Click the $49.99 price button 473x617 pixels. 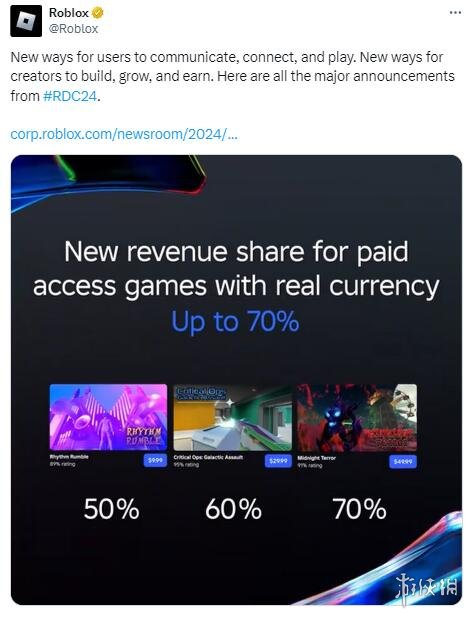pyautogui.click(x=403, y=462)
